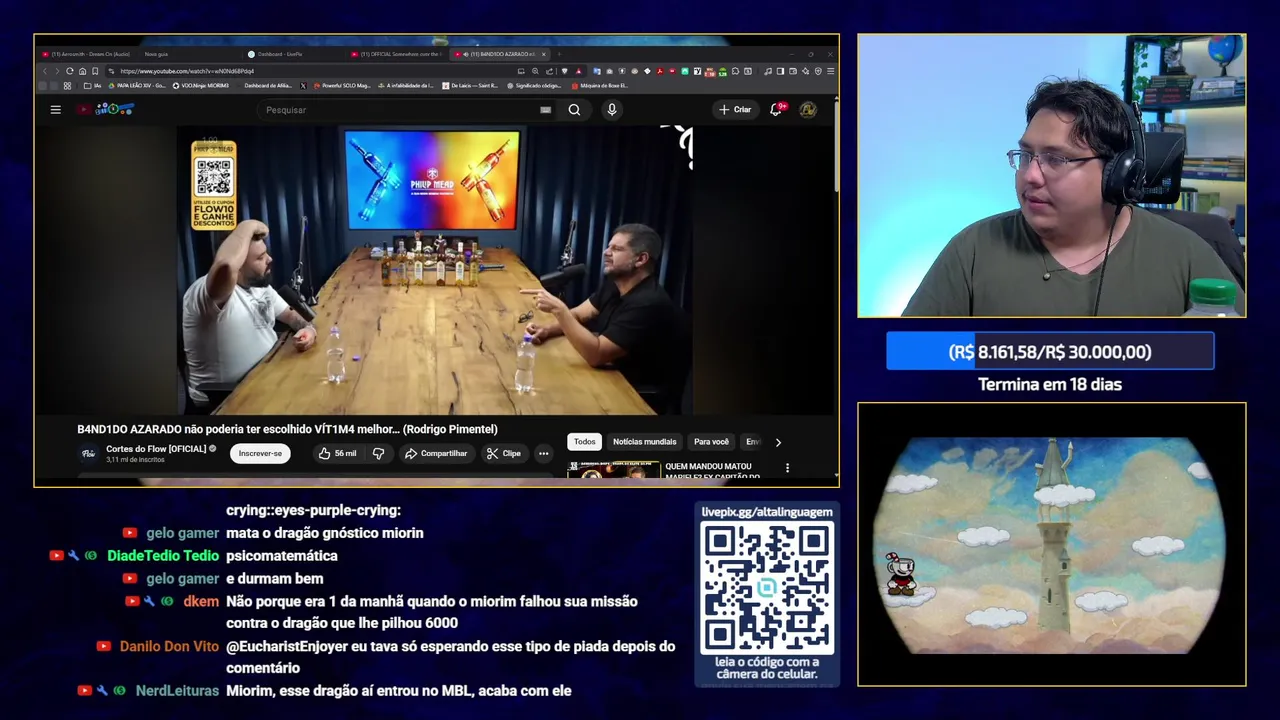
Task: Open PAPA LEÃO XIV bookmark
Action: pyautogui.click(x=136, y=86)
